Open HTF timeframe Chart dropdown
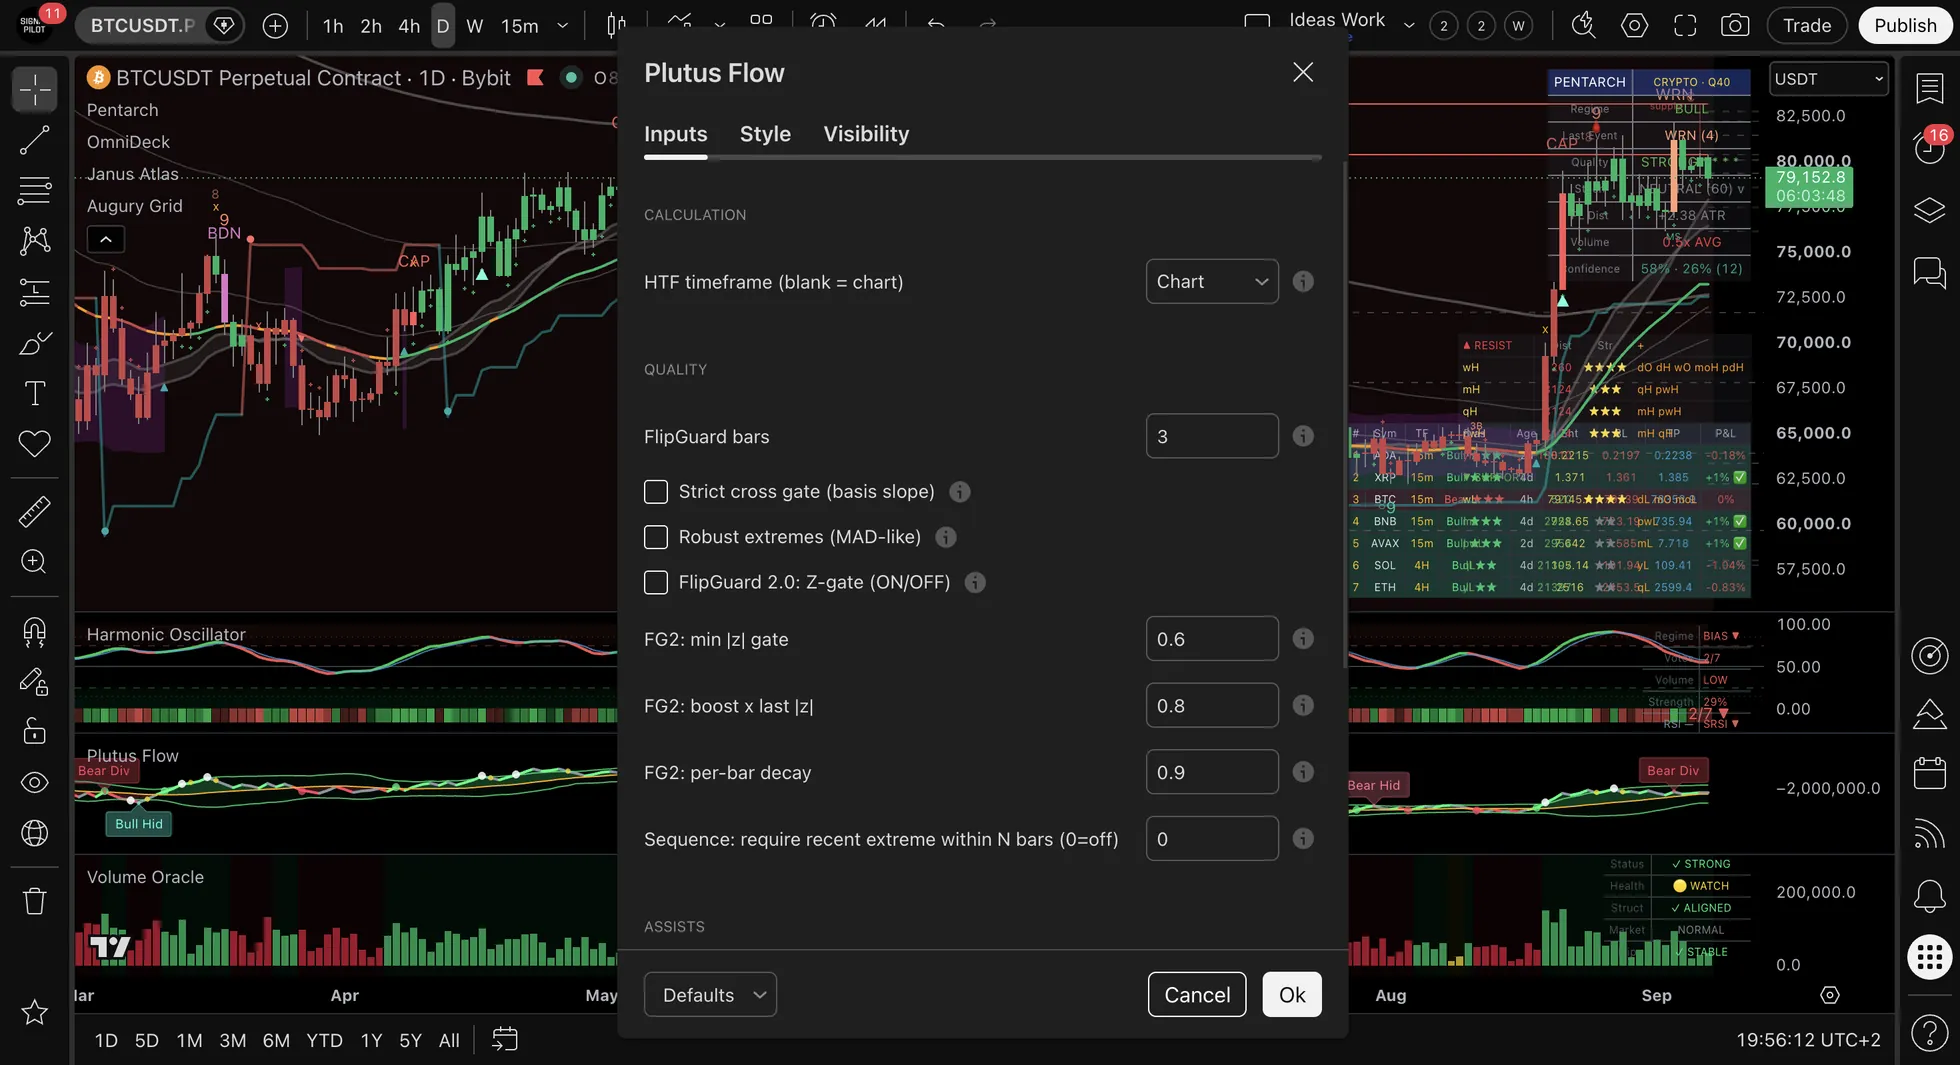This screenshot has width=1960, height=1065. point(1212,281)
